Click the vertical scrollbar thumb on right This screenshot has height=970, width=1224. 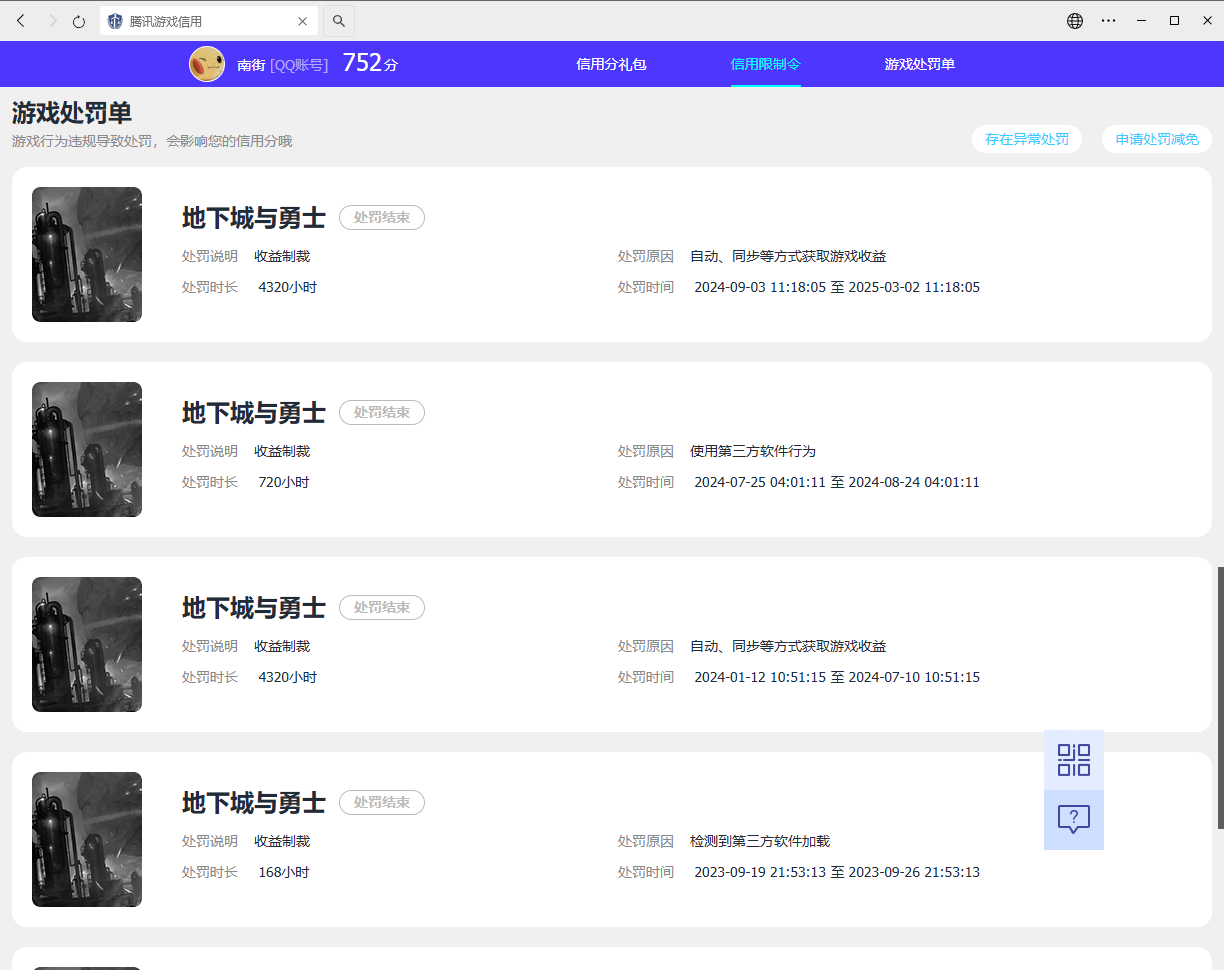[1220, 697]
